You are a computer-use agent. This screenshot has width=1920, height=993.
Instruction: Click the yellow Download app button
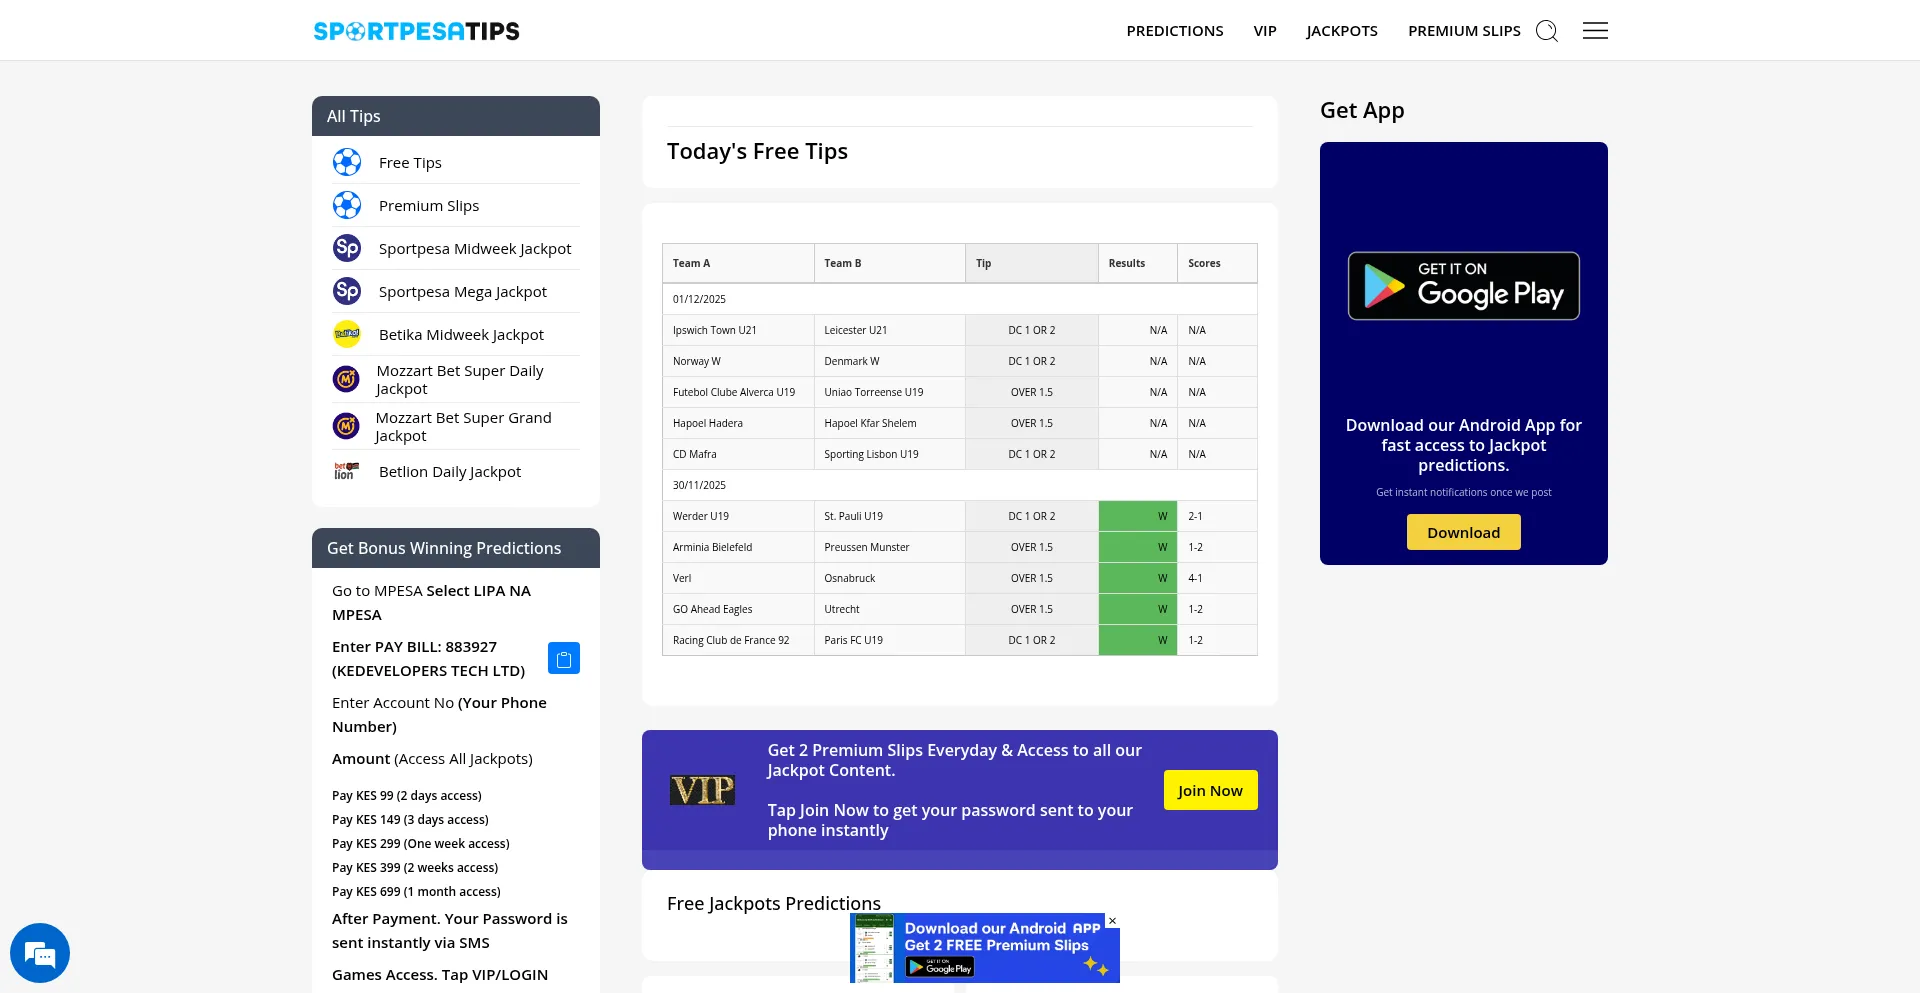pyautogui.click(x=1463, y=532)
